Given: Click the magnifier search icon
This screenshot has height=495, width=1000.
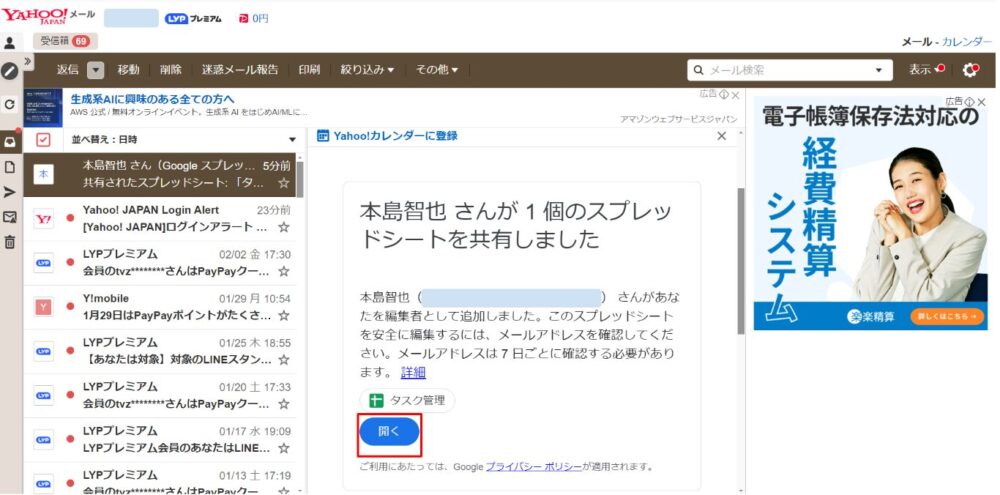Looking at the screenshot, I should (698, 71).
